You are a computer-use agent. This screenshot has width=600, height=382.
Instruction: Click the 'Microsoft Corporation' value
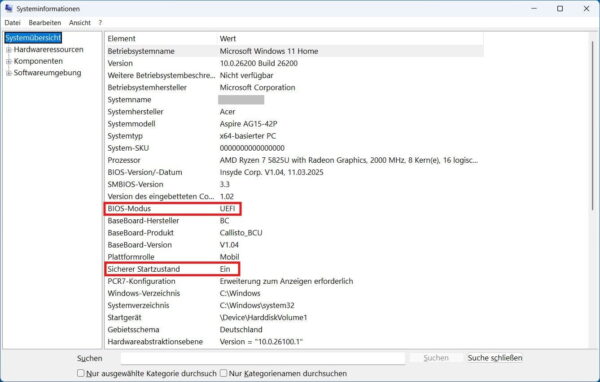[257, 87]
